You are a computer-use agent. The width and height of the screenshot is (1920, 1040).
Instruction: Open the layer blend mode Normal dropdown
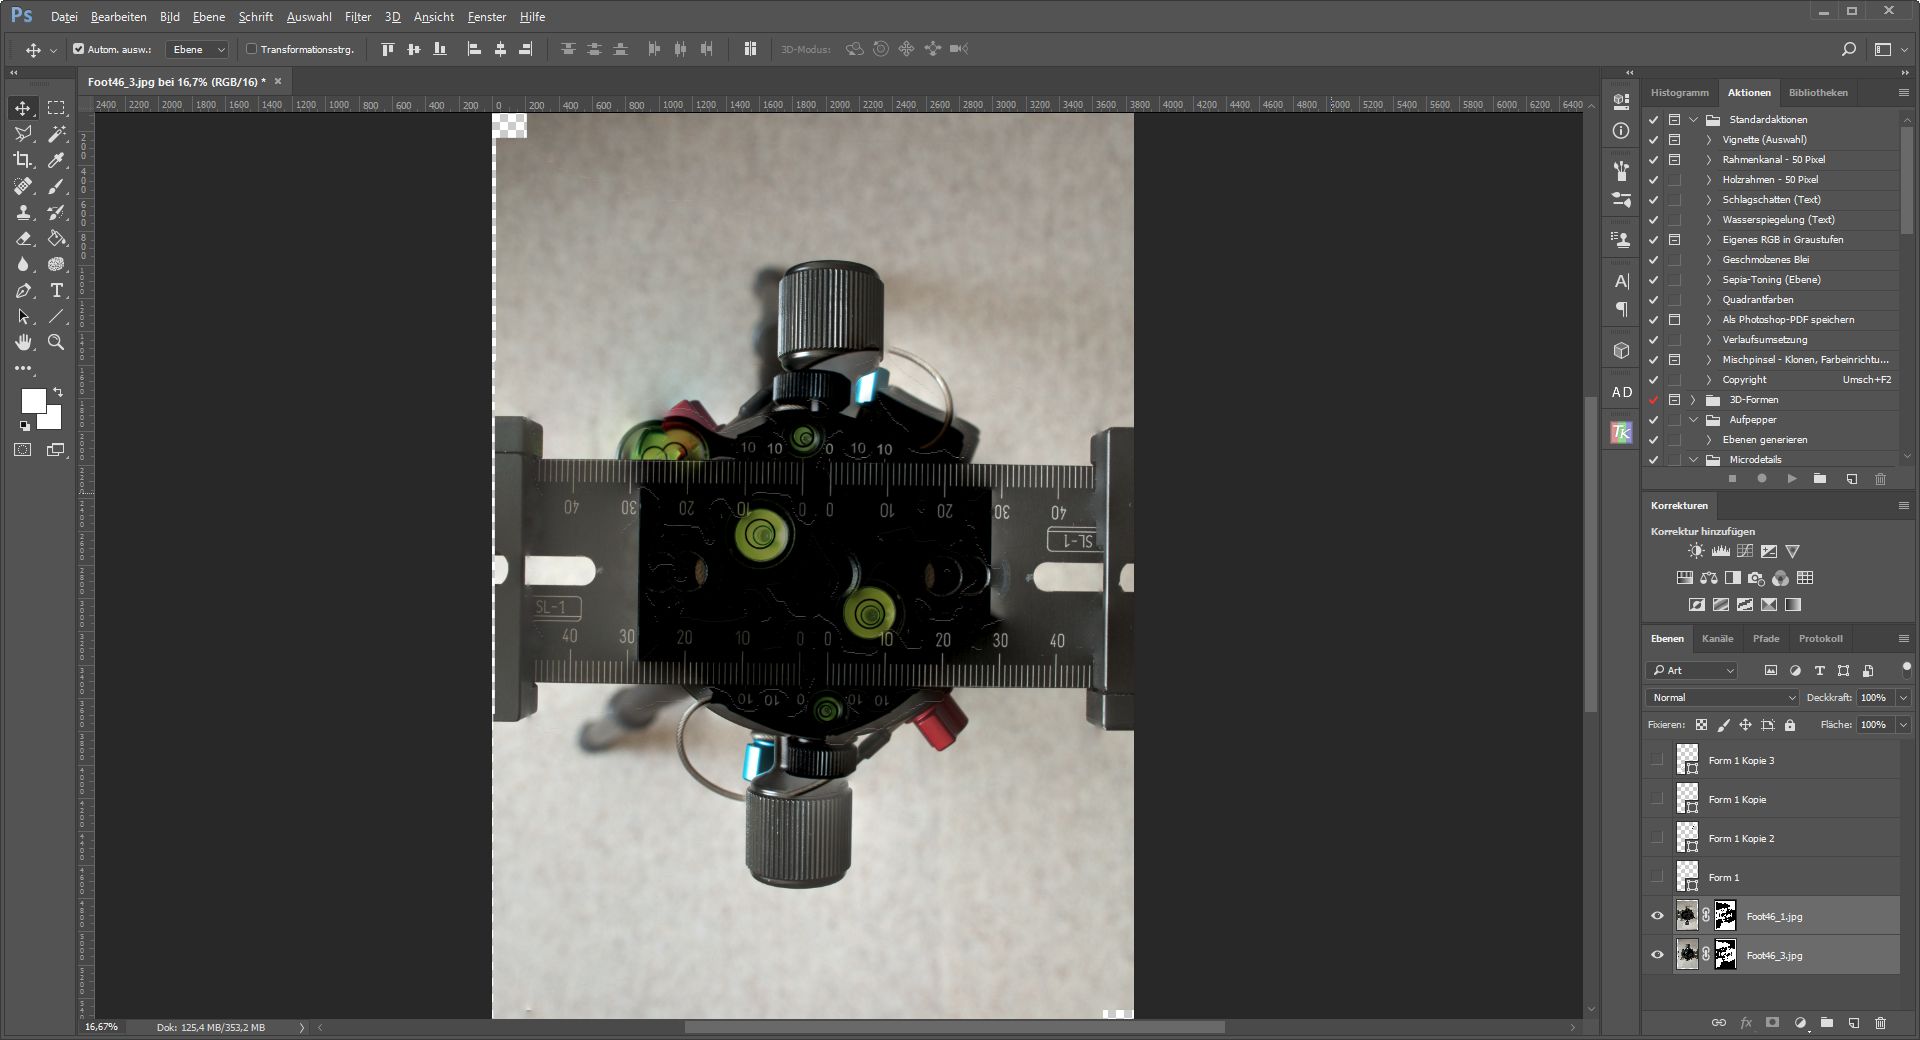tap(1721, 698)
